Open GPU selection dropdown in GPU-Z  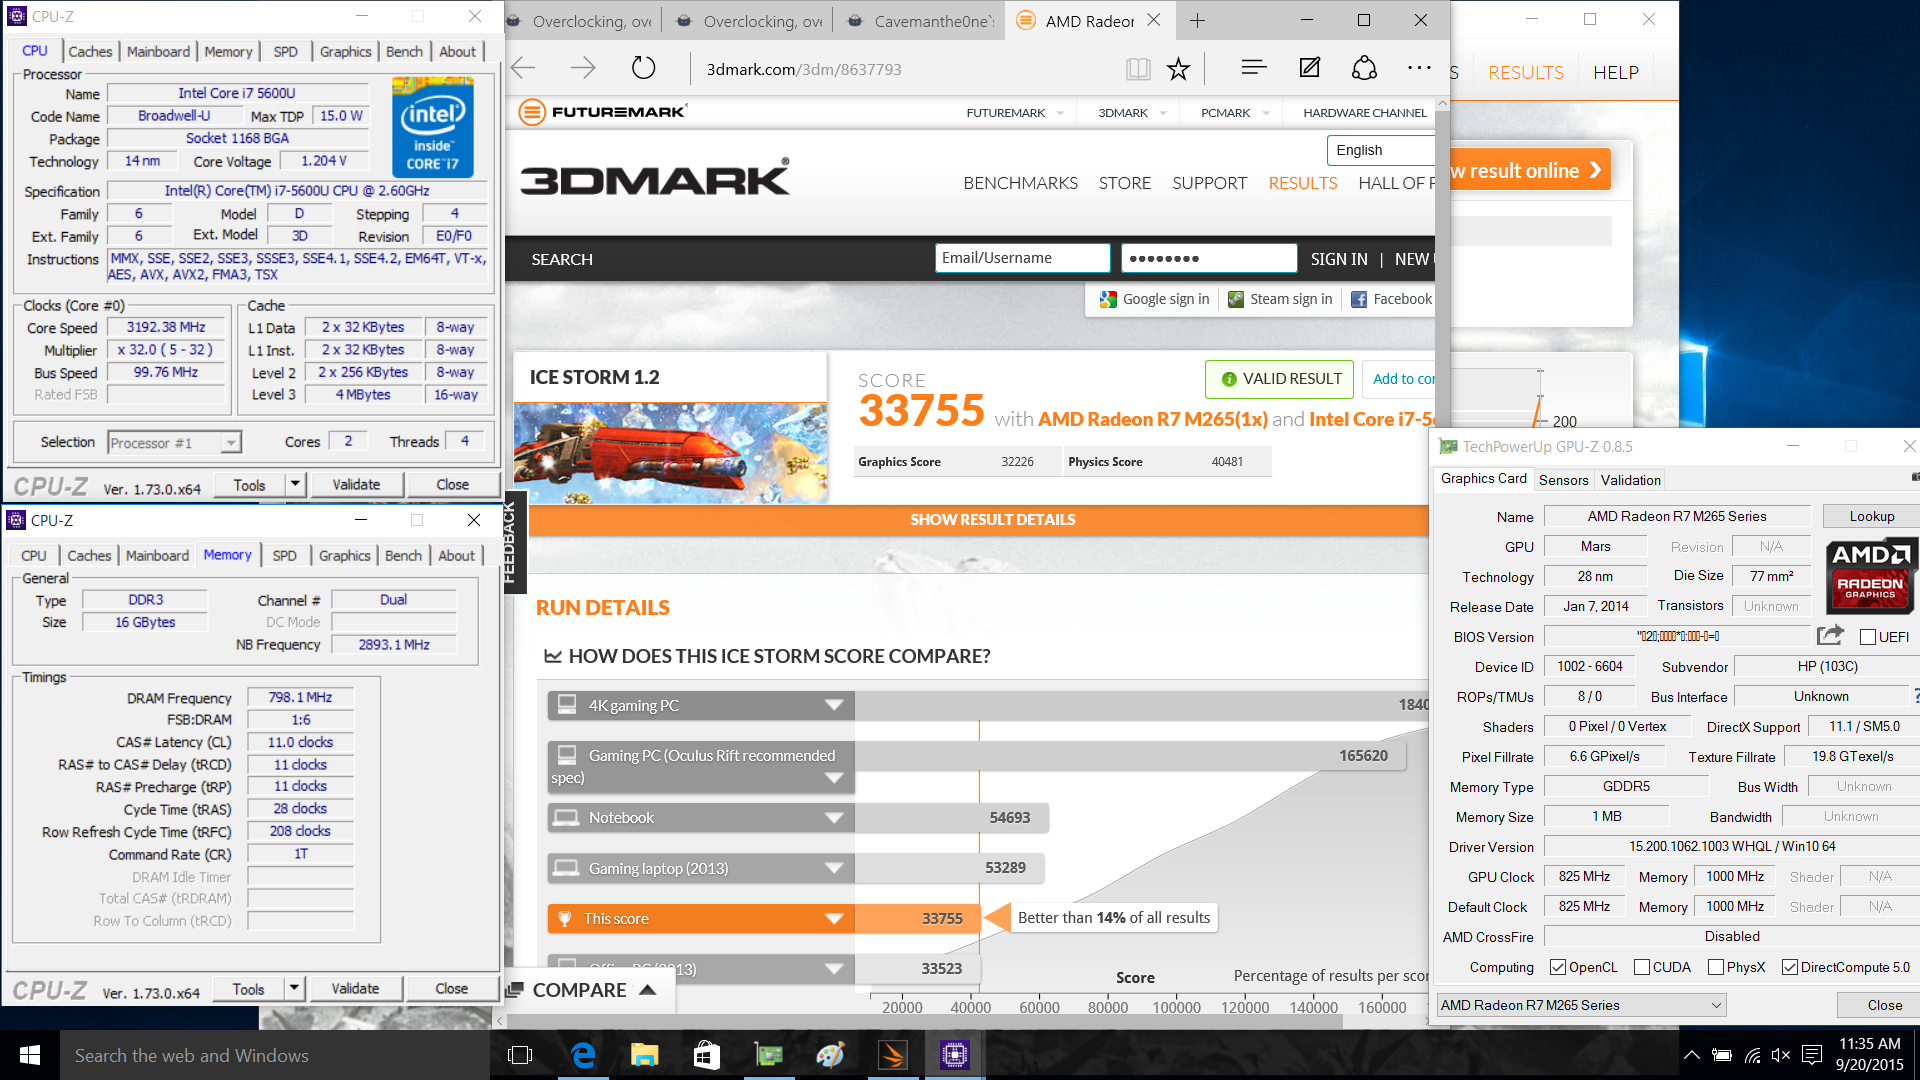1581,1005
